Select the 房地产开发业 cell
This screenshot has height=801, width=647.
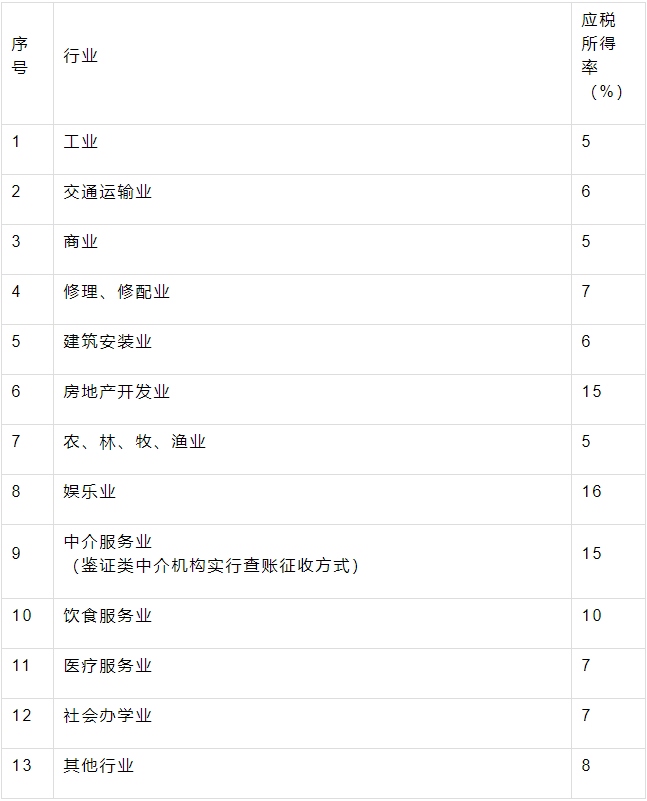[x=117, y=391]
